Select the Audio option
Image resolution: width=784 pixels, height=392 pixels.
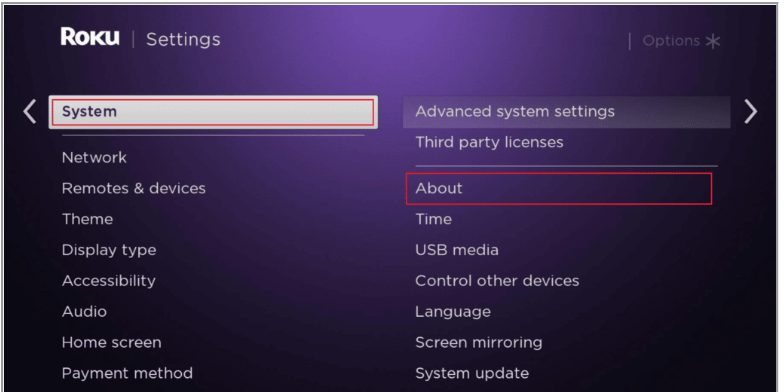[x=84, y=312]
